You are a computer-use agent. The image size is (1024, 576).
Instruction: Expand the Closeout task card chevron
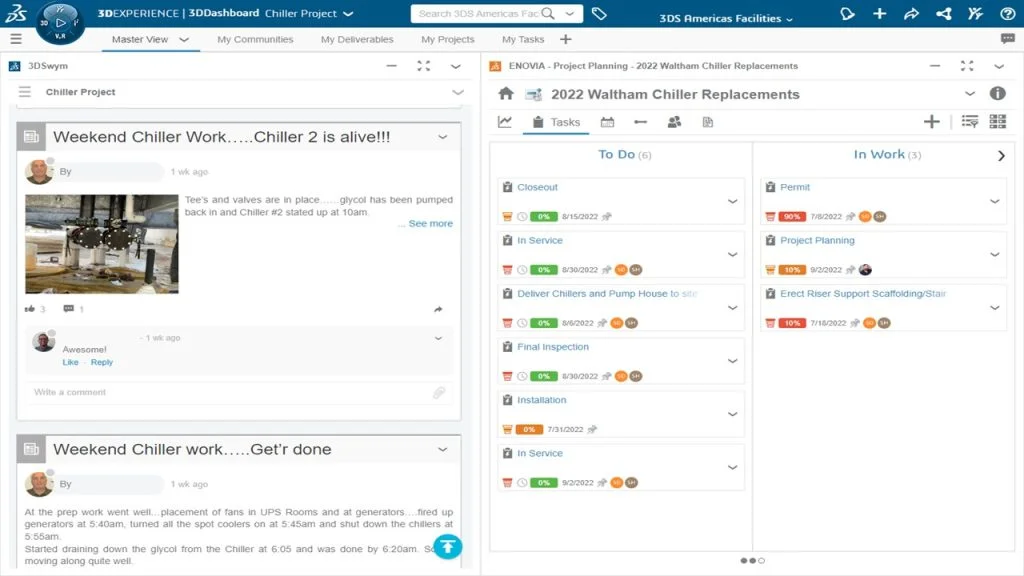[733, 201]
